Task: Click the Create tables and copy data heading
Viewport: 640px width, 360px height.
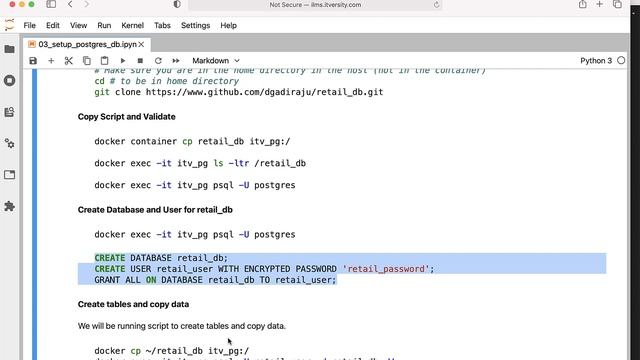Action: click(x=133, y=304)
